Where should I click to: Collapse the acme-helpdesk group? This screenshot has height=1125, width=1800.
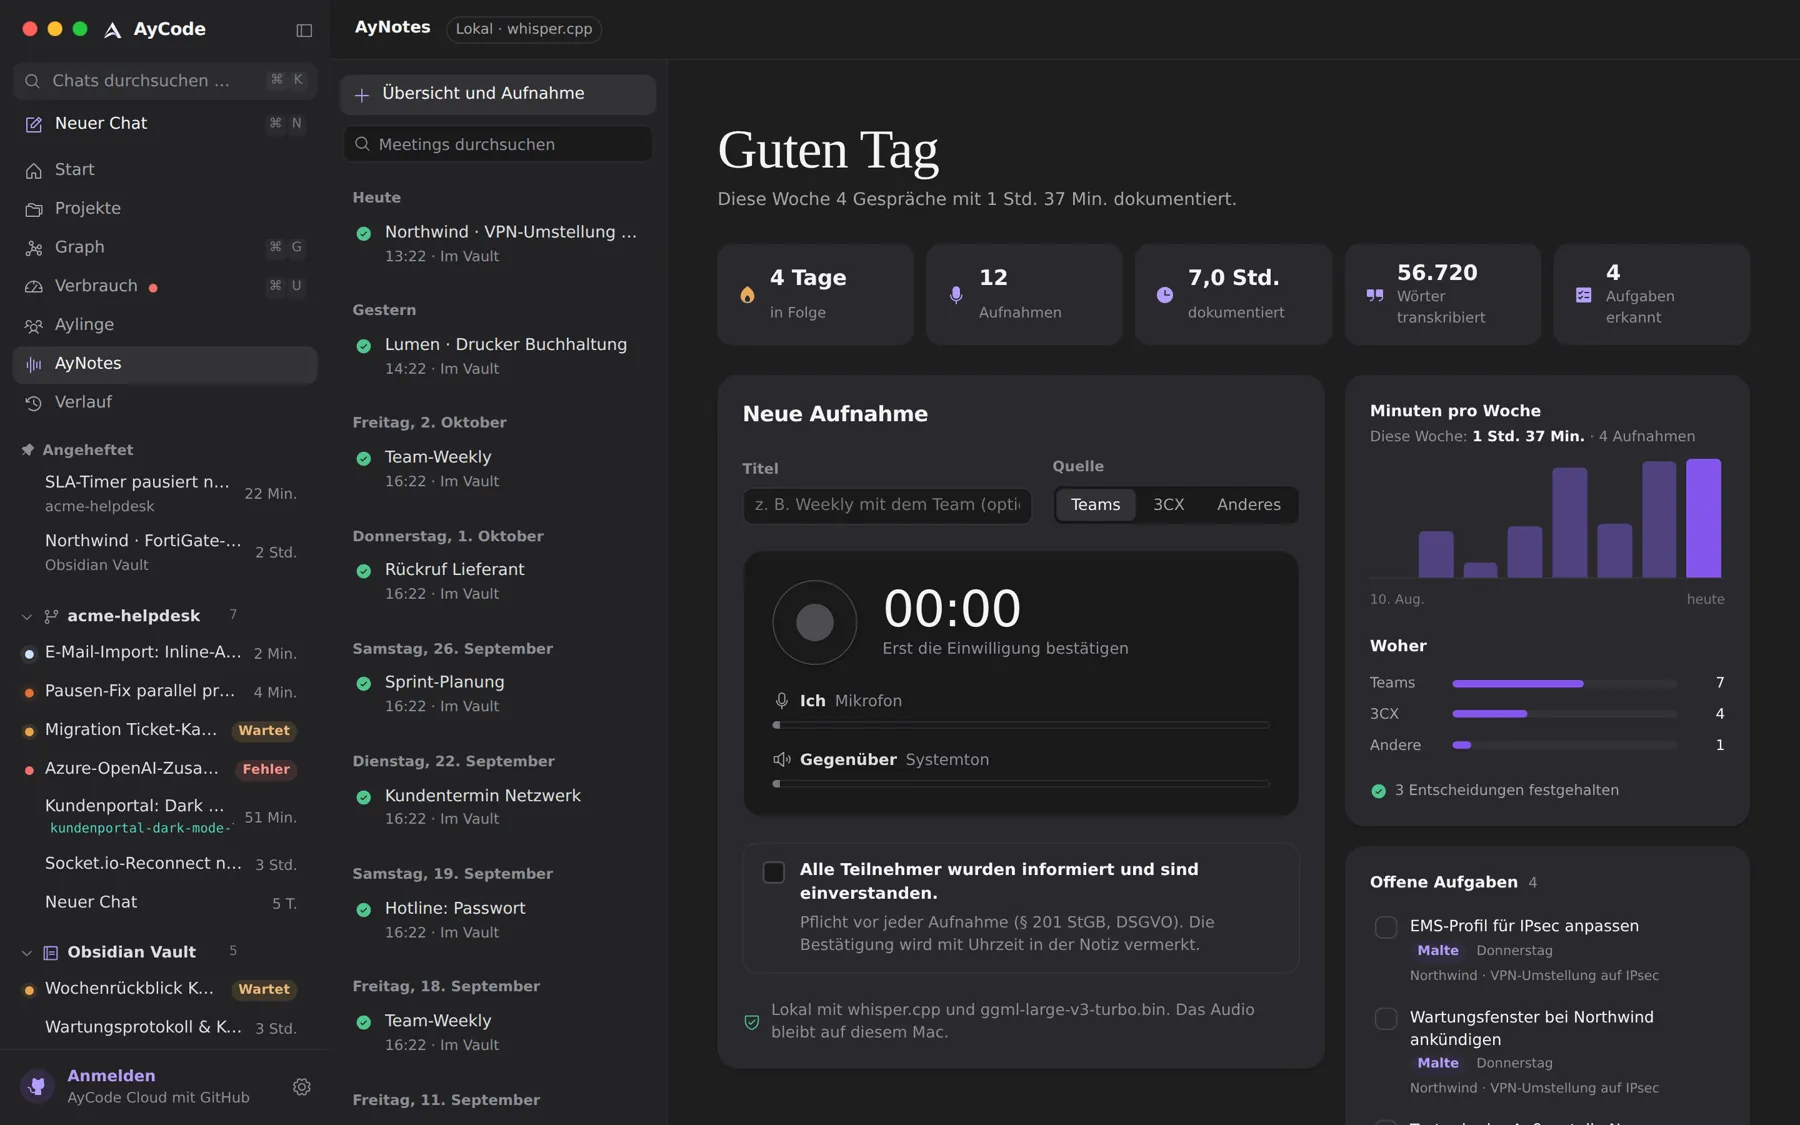(27, 617)
